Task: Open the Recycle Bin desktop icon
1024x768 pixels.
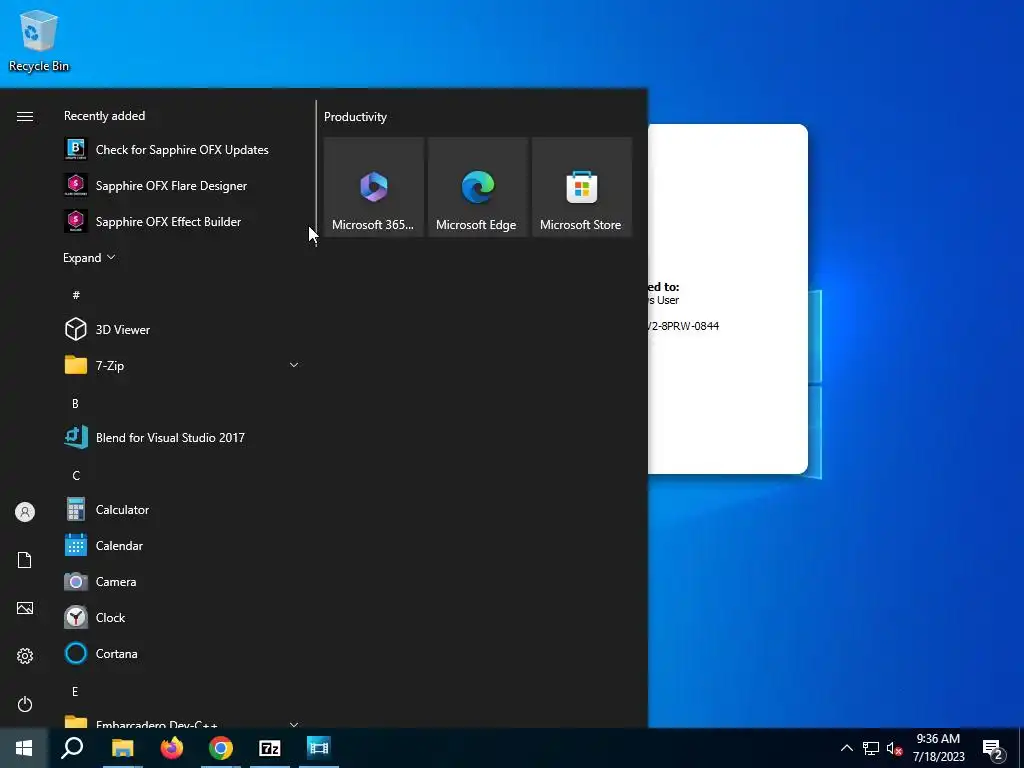Action: [39, 40]
